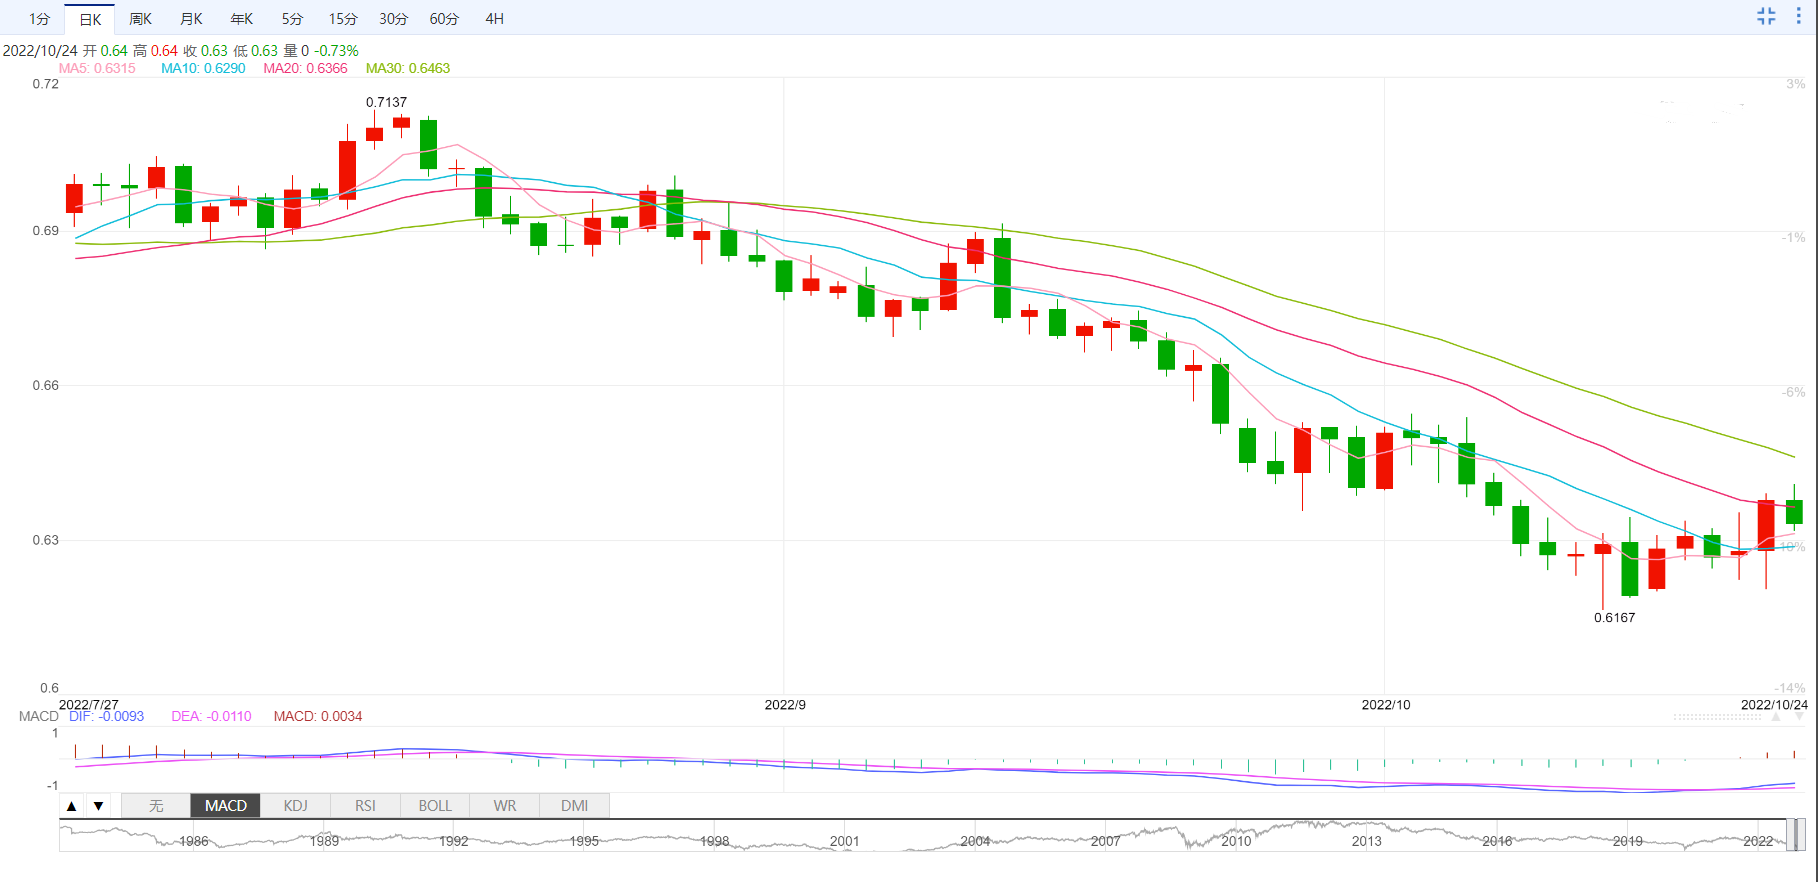Click the 2022/9 date axis label
Image resolution: width=1818 pixels, height=882 pixels.
coord(785,704)
